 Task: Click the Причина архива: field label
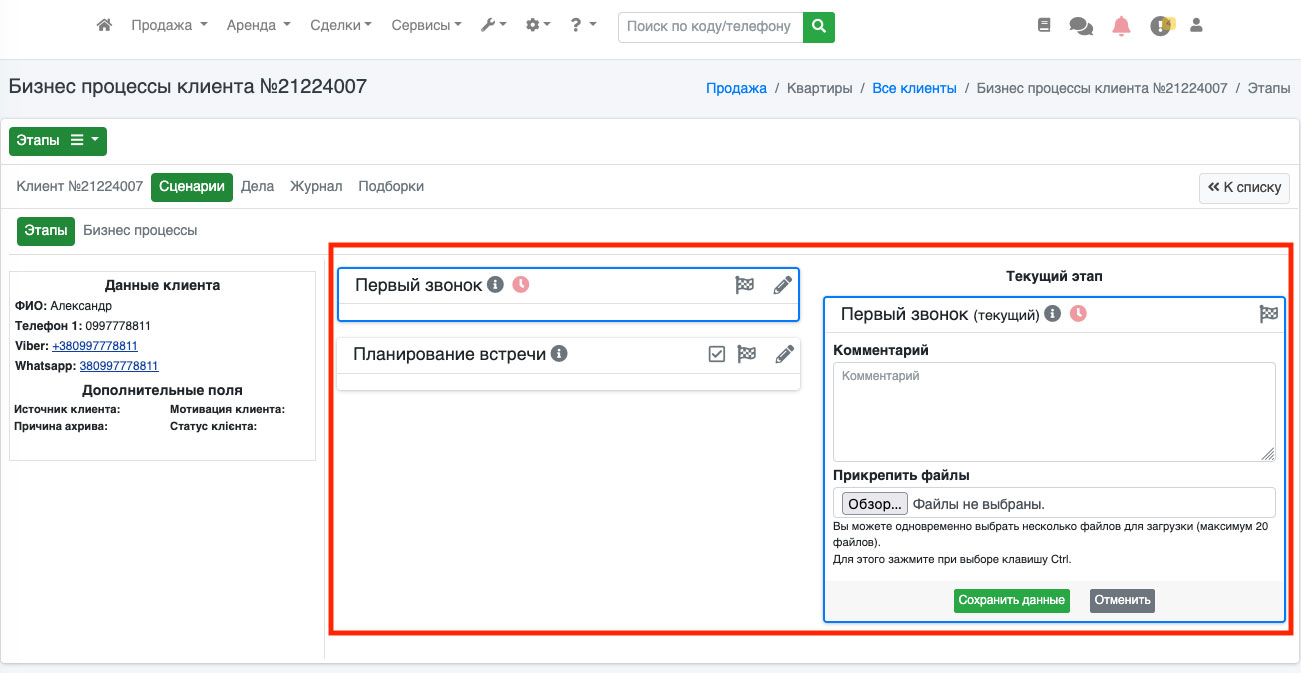pyautogui.click(x=61, y=427)
